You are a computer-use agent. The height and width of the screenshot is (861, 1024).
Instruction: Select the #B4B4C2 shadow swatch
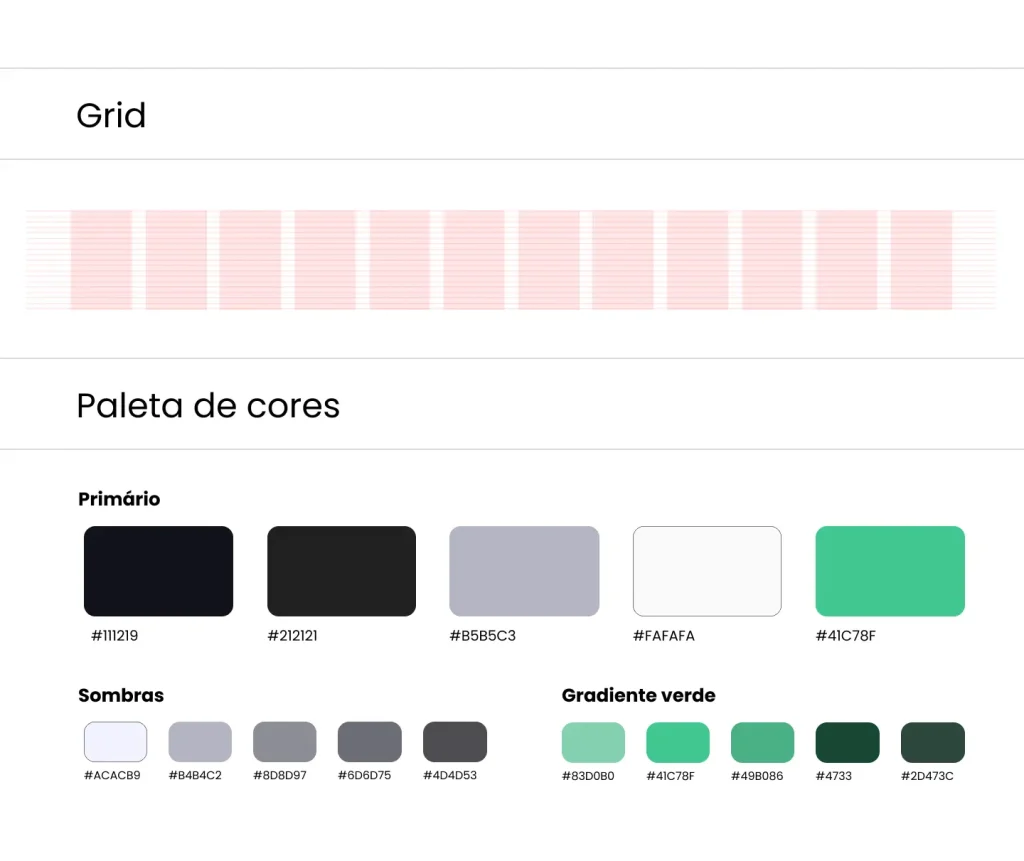[x=200, y=742]
